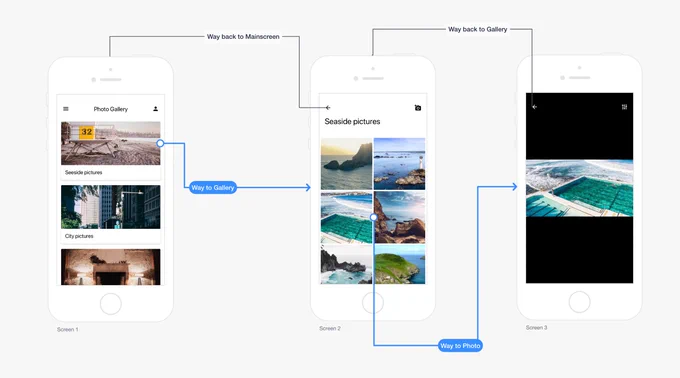Open the red rocky coast photo on Screen 2

(x=399, y=217)
